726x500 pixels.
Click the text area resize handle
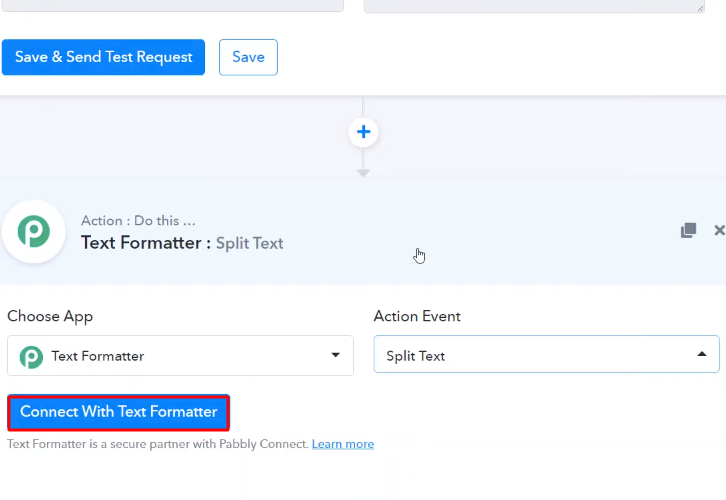click(x=700, y=7)
